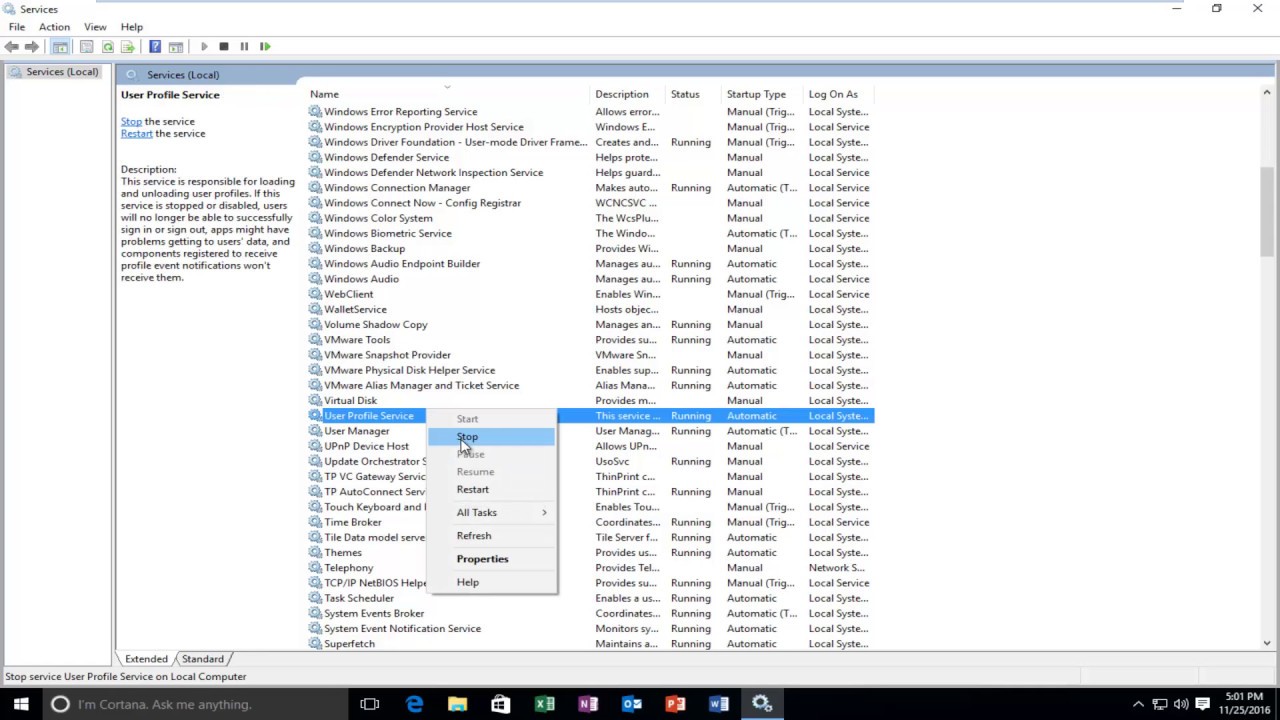Select the Virtual Disk service gear icon
This screenshot has height=720, width=1280.
pyautogui.click(x=315, y=401)
